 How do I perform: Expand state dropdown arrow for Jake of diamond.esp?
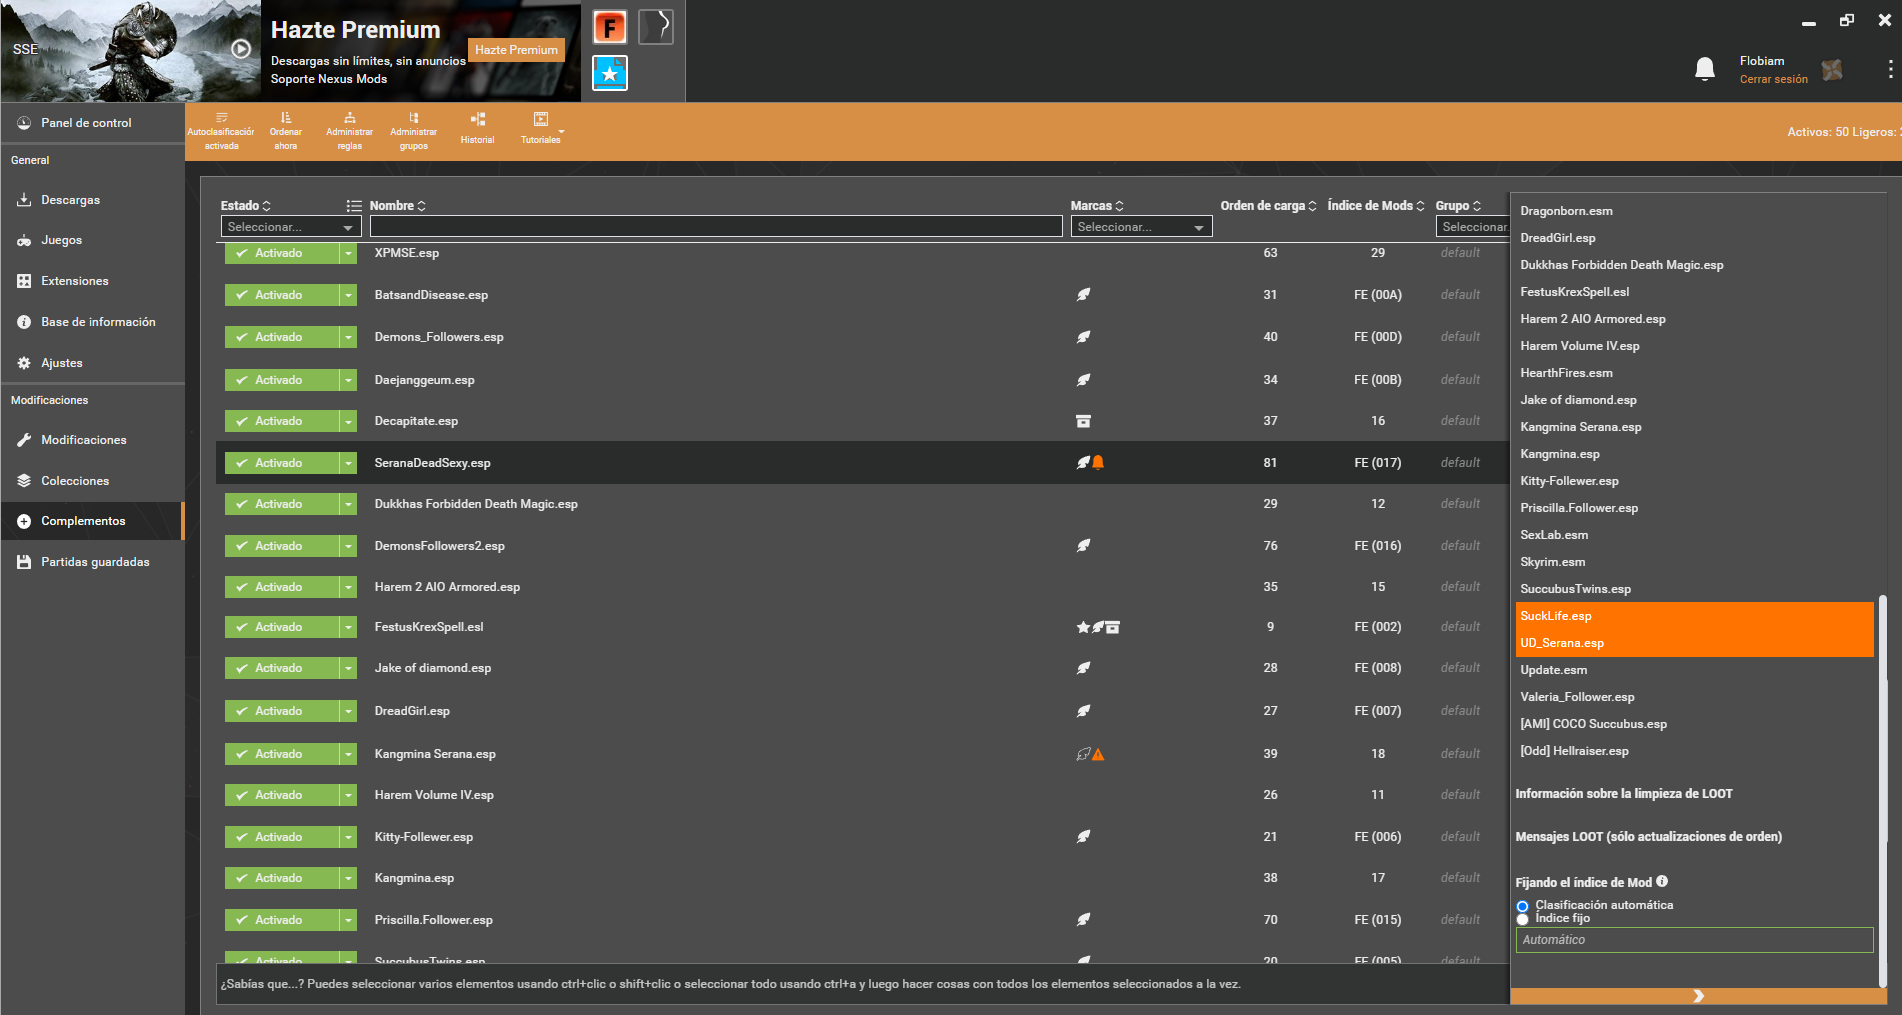[348, 668]
